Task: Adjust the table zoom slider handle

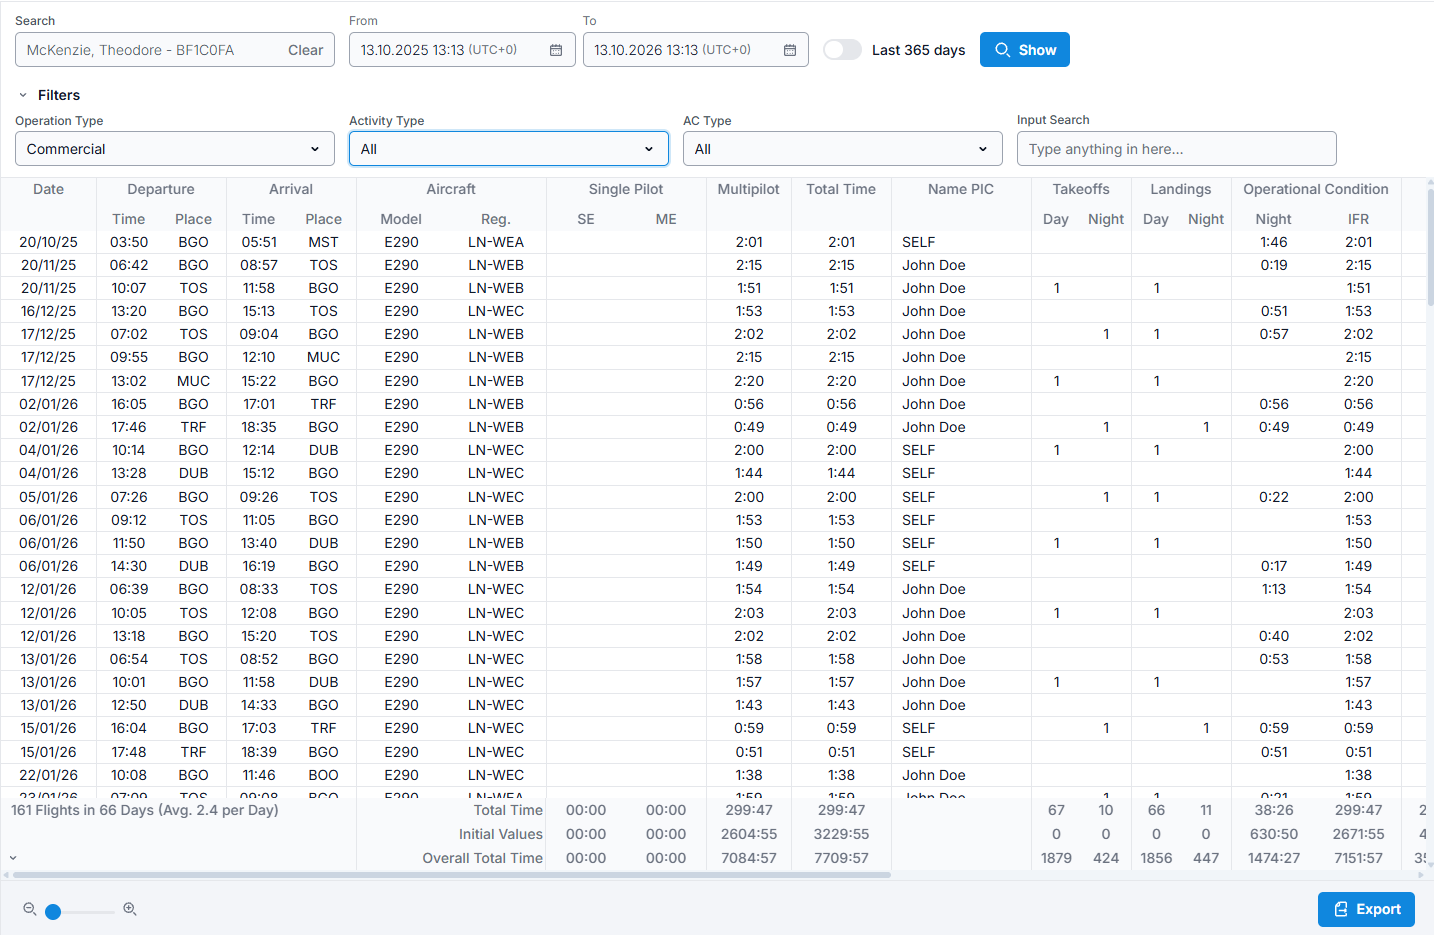Action: pos(53,911)
